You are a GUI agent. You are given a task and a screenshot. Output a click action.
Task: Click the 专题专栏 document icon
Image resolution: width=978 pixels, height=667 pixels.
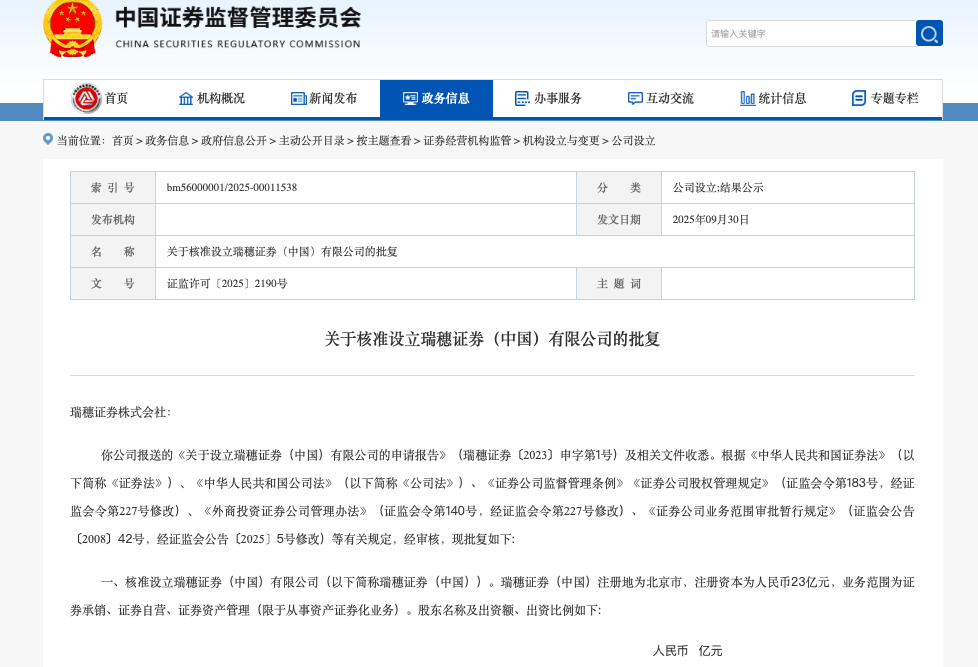[x=859, y=98]
